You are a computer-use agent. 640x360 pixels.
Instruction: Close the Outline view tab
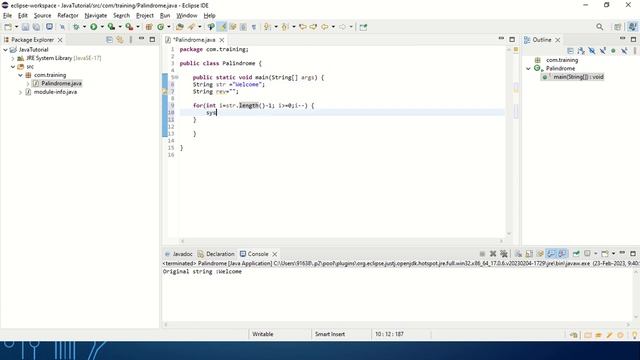pos(558,40)
